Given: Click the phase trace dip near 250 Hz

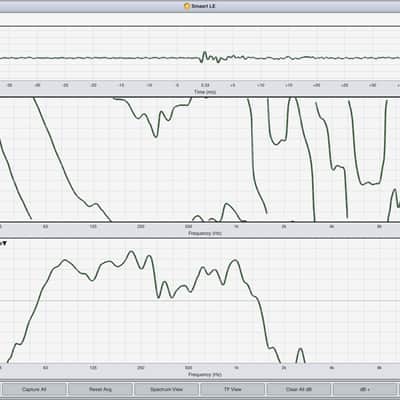Looking at the screenshot, I should 156,135.
